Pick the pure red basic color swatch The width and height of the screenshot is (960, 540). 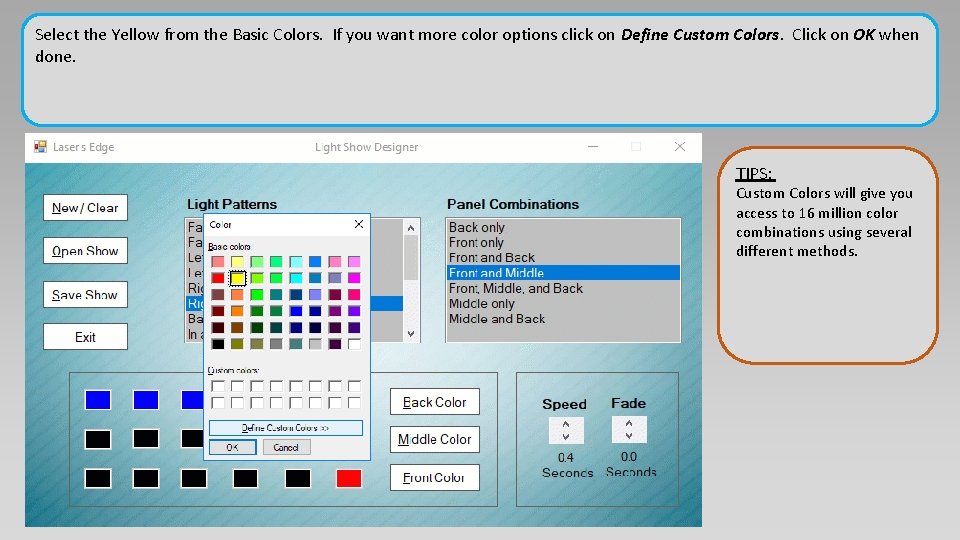coord(217,279)
